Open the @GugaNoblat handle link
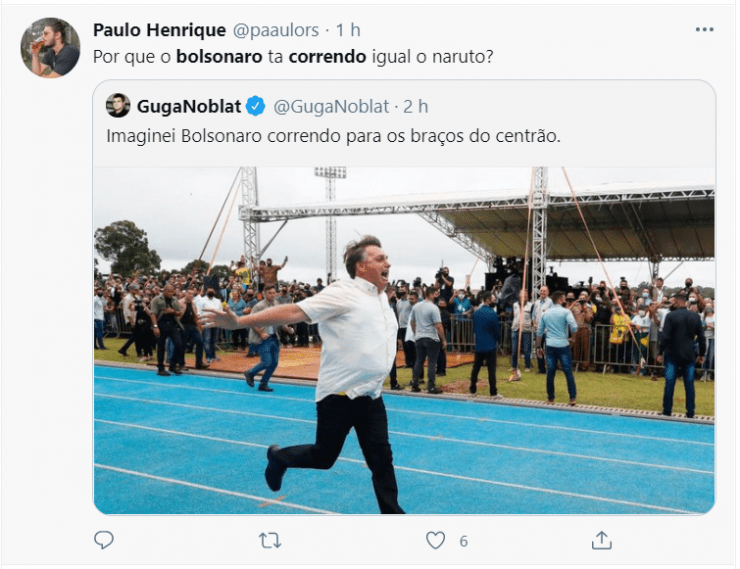Image resolution: width=740 pixels, height=569 pixels. [x=331, y=107]
